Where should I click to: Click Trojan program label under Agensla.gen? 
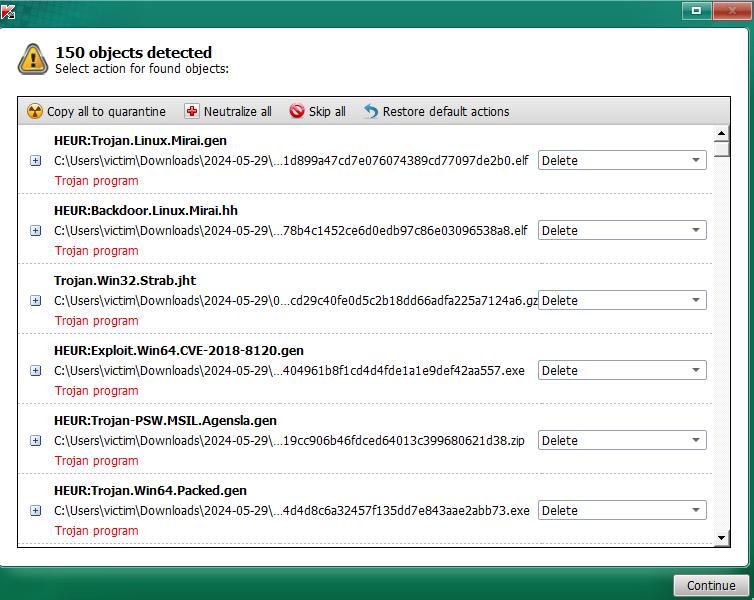(96, 461)
